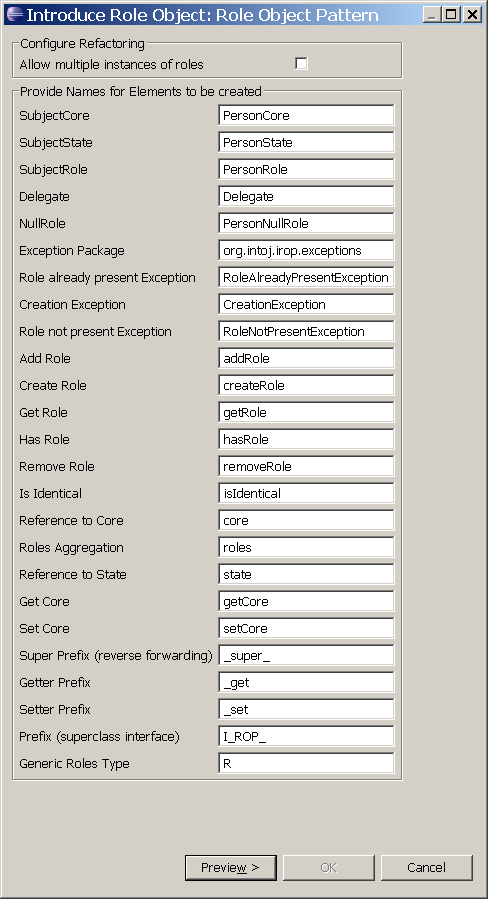Cancel the refactoring dialog

pos(427,867)
